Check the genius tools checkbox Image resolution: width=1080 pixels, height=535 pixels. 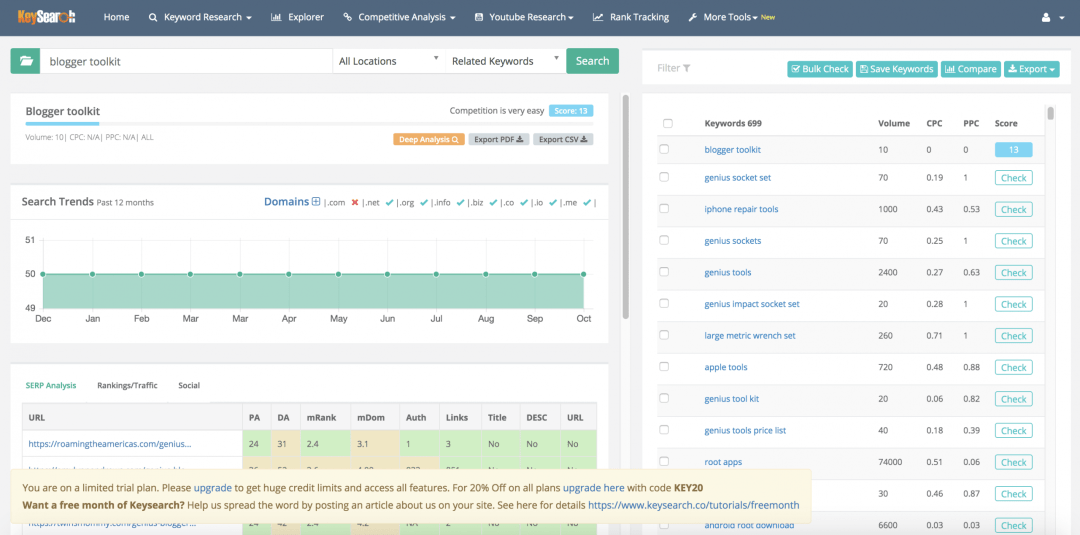664,272
